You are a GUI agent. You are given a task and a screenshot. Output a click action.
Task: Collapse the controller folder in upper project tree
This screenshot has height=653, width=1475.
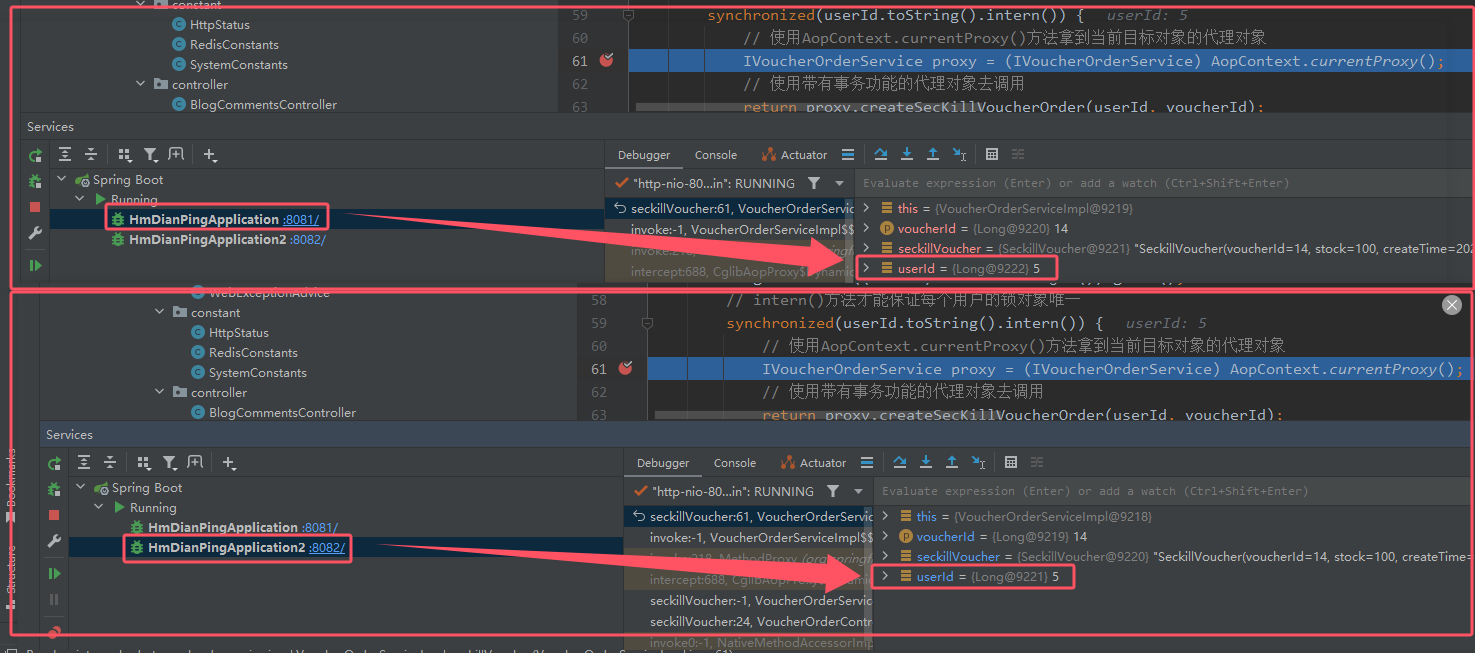pyautogui.click(x=142, y=85)
